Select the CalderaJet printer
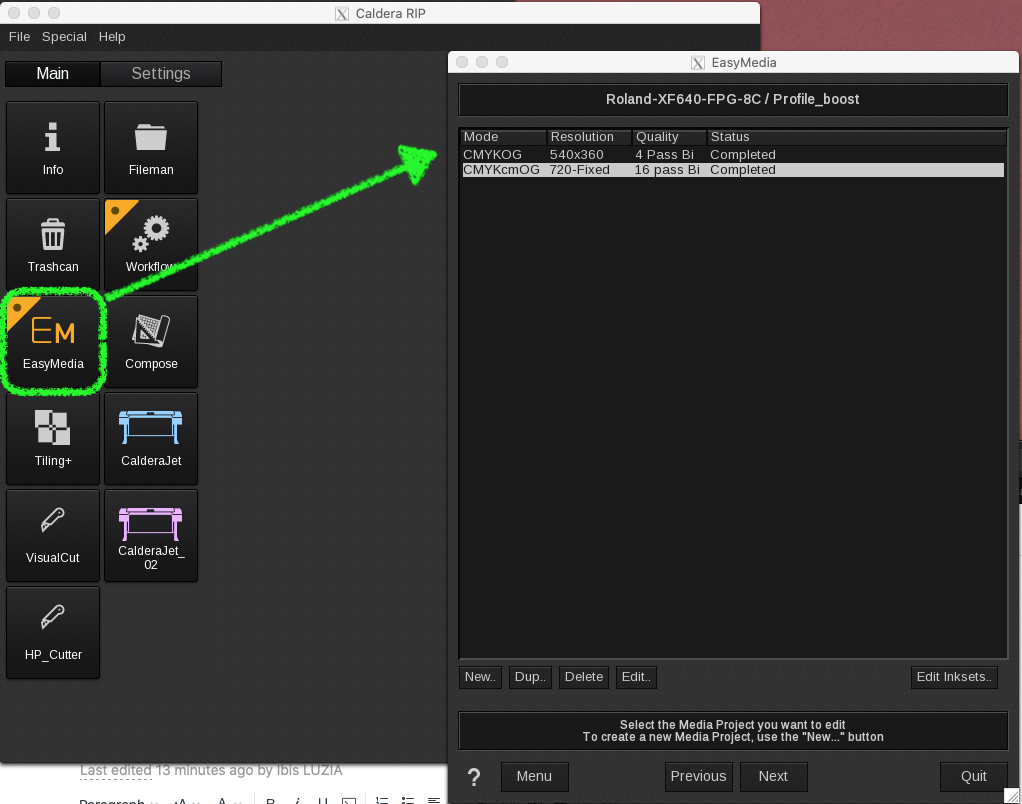 pyautogui.click(x=150, y=437)
